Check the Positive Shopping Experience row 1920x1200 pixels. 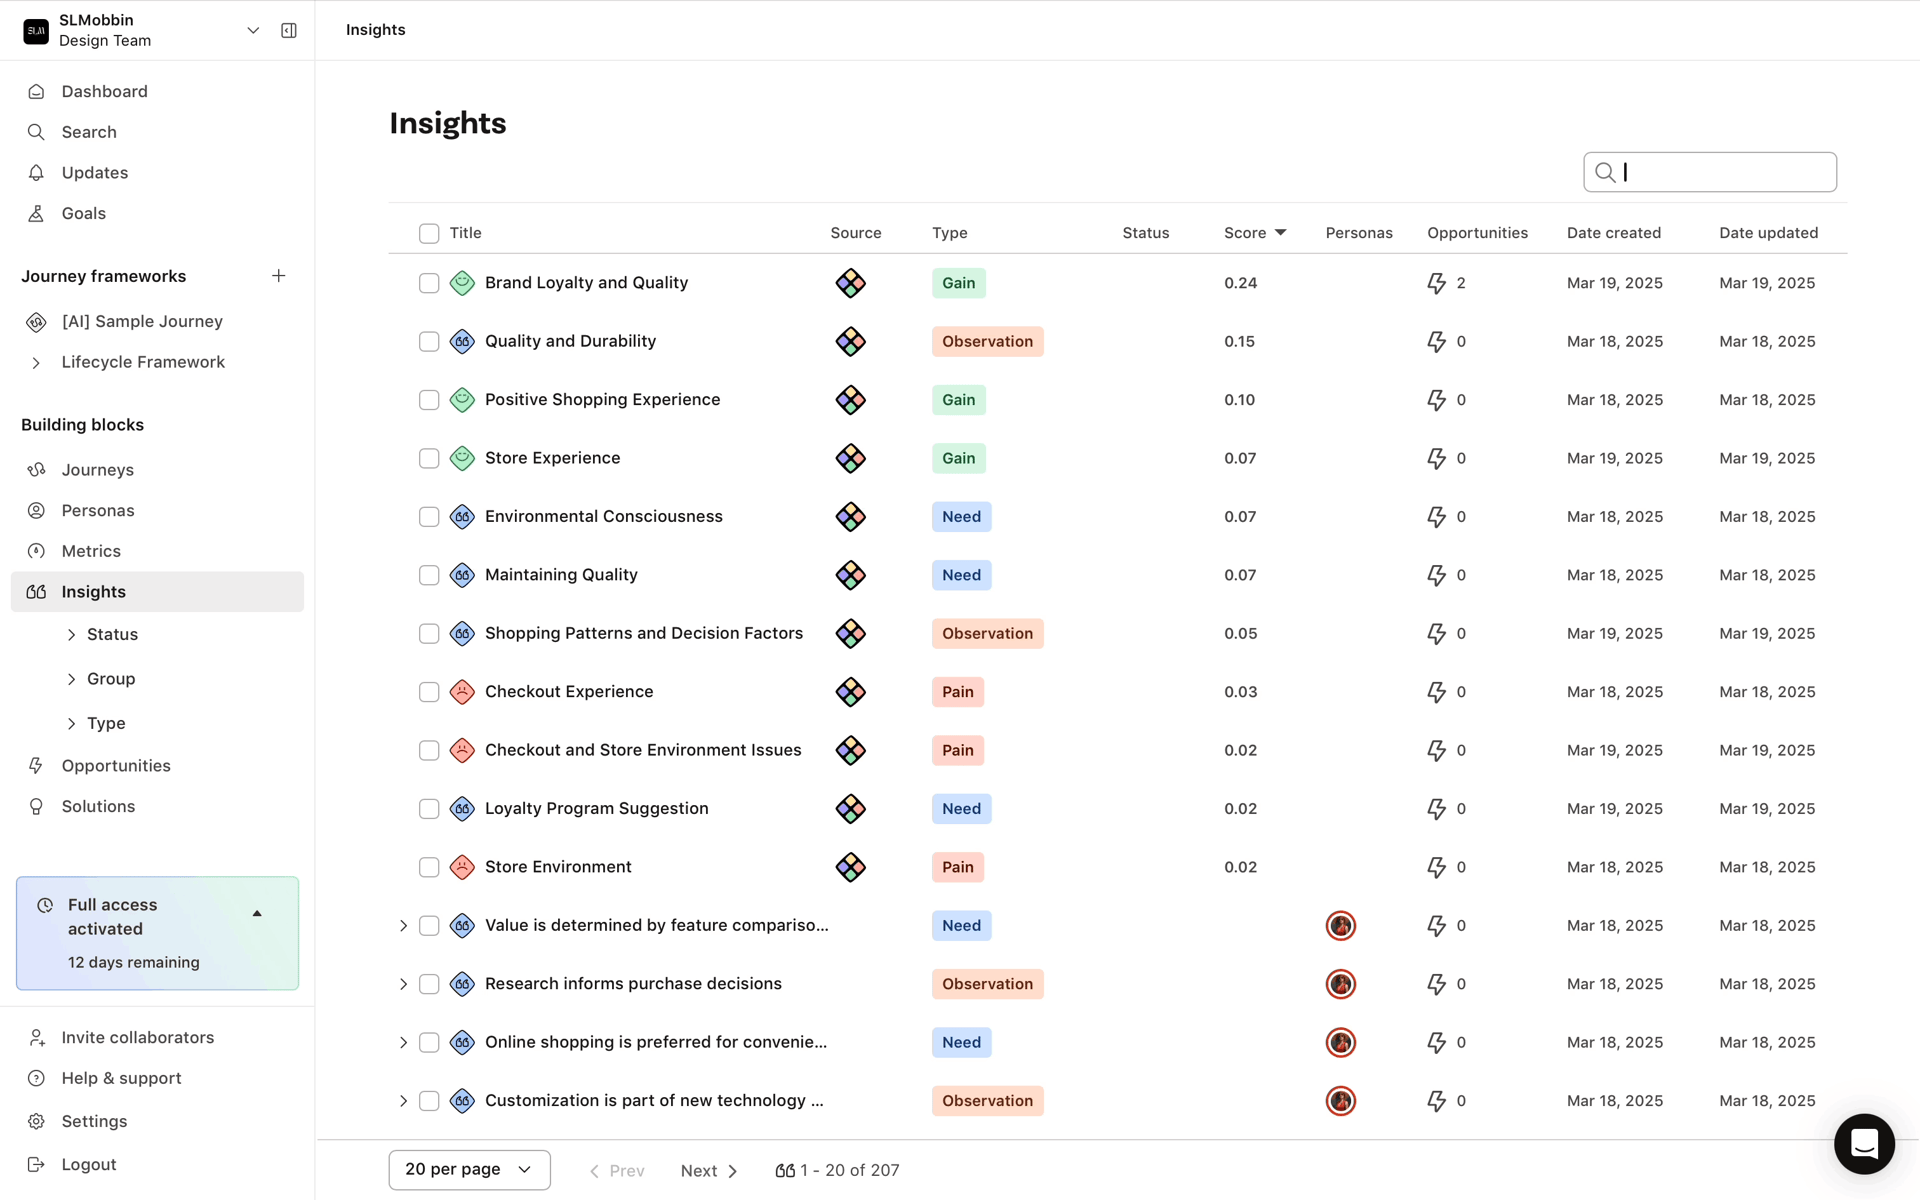tap(429, 400)
